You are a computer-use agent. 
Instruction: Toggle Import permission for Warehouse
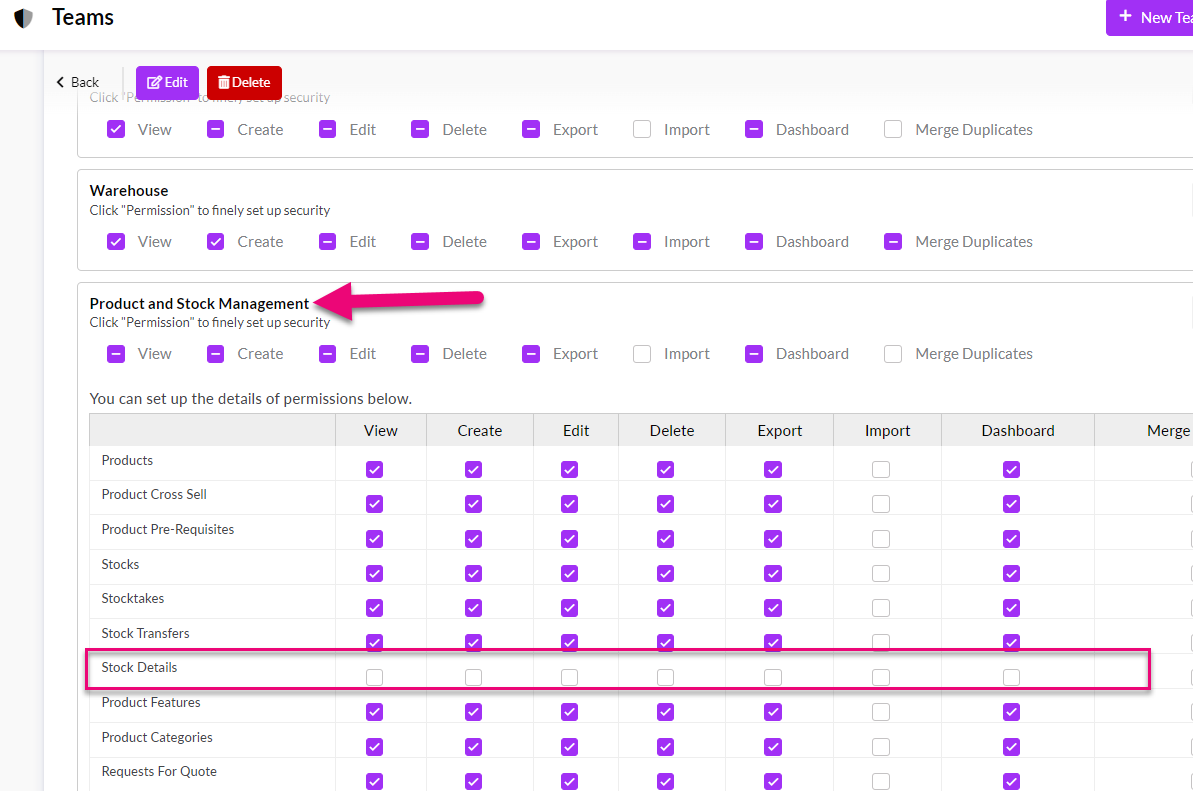pyautogui.click(x=642, y=242)
